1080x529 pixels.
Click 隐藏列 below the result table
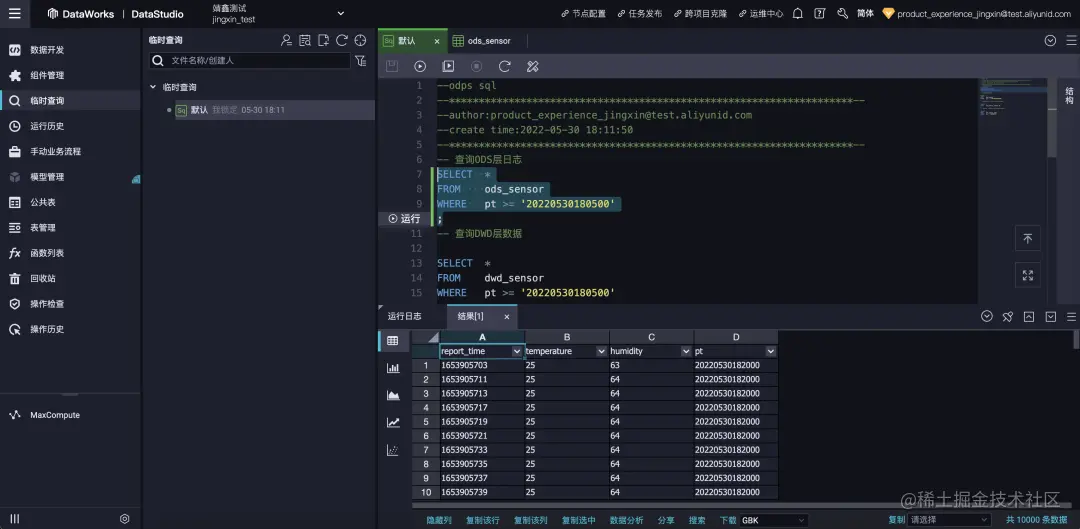439,520
